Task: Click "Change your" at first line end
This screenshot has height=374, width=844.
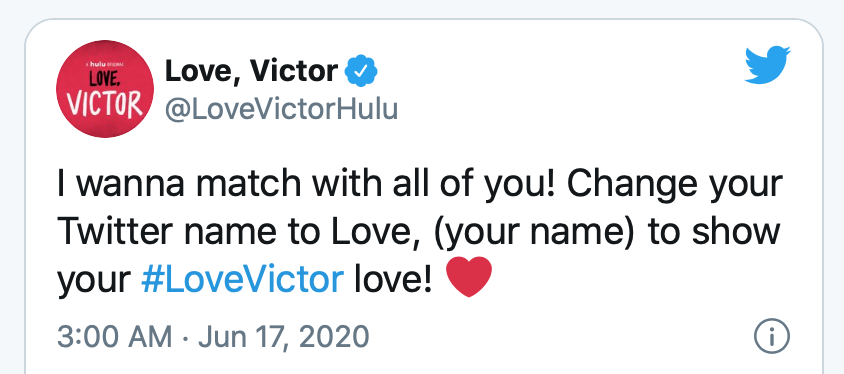Action: click(675, 185)
